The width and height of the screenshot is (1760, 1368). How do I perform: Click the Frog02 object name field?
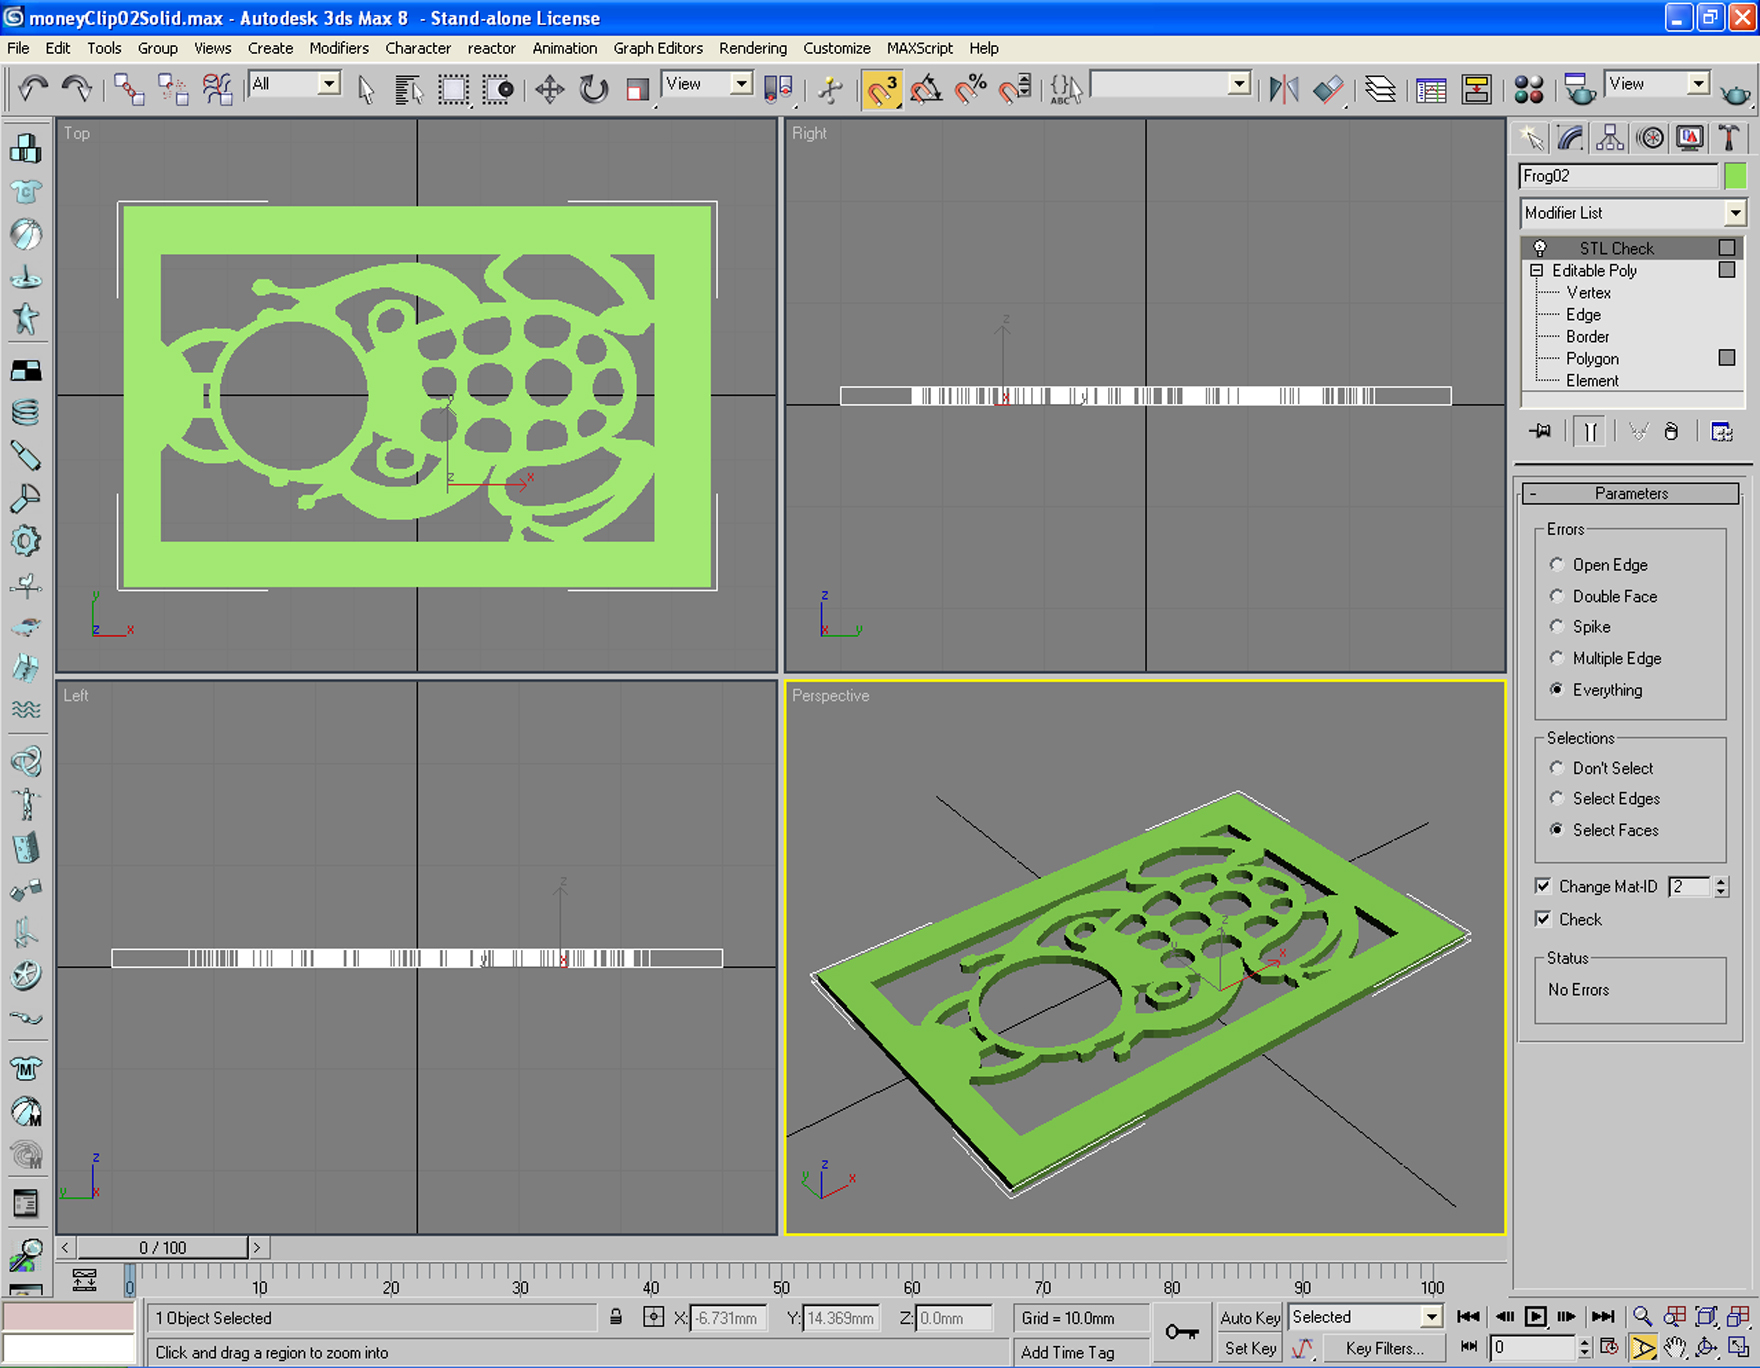1618,176
